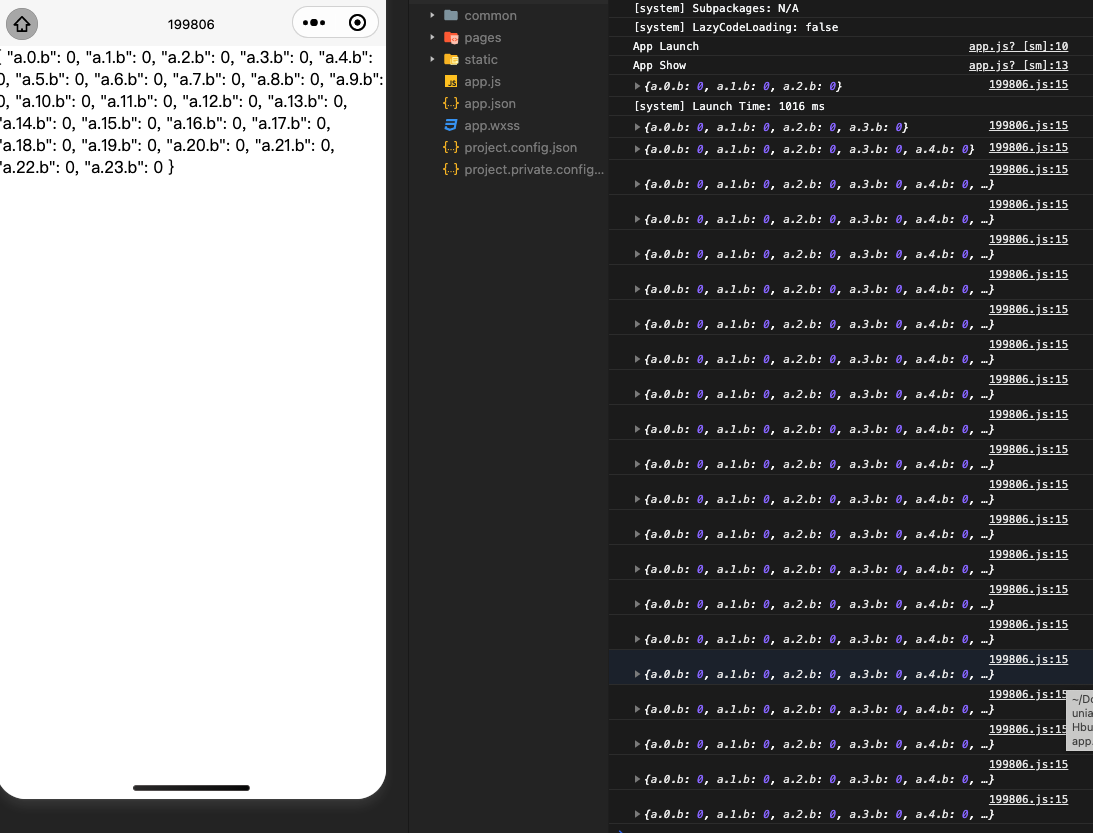
Task: Expand the logged object ending with a.3.b
Action: point(638,127)
